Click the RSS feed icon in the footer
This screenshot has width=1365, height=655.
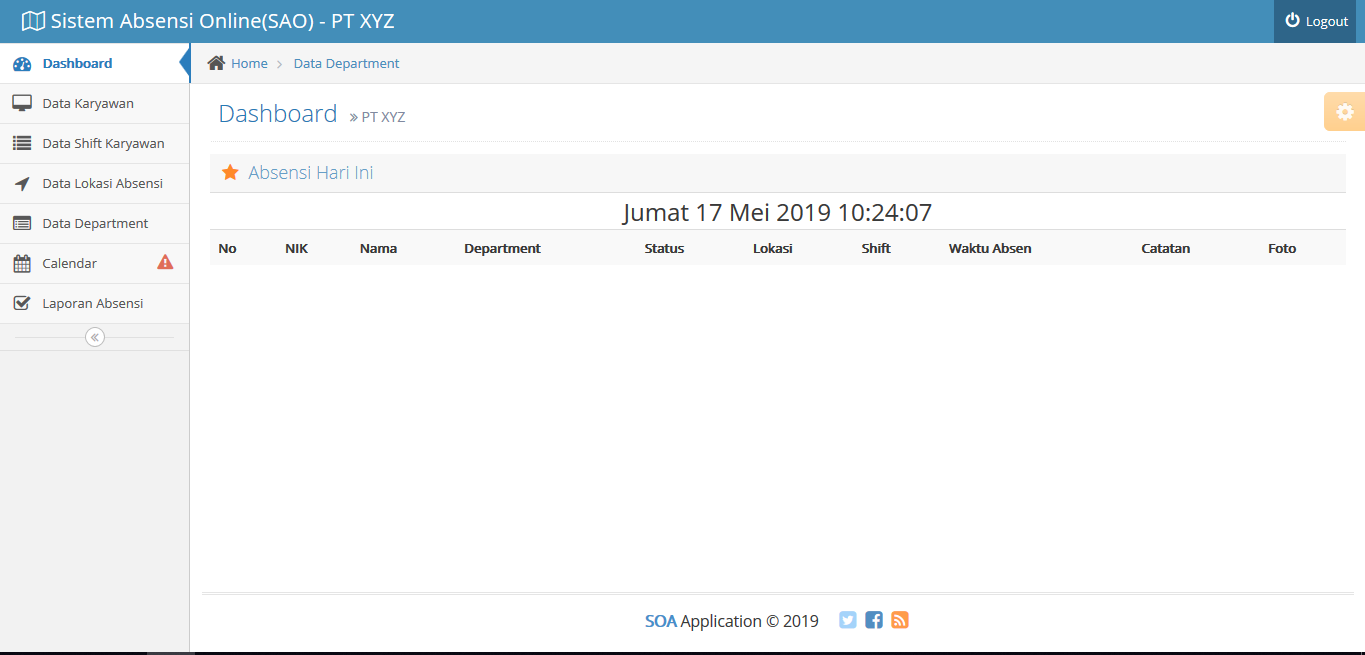click(x=899, y=620)
